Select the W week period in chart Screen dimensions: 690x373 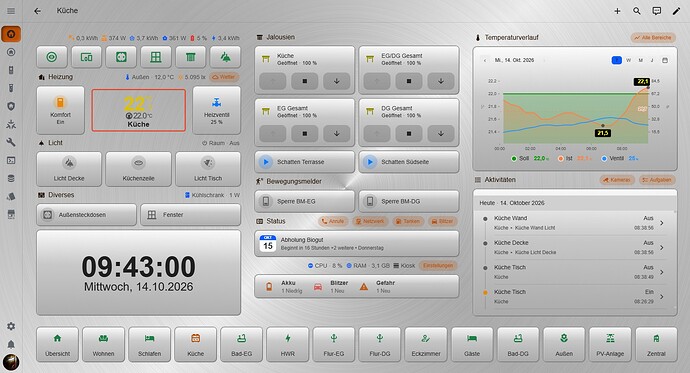[x=628, y=60]
